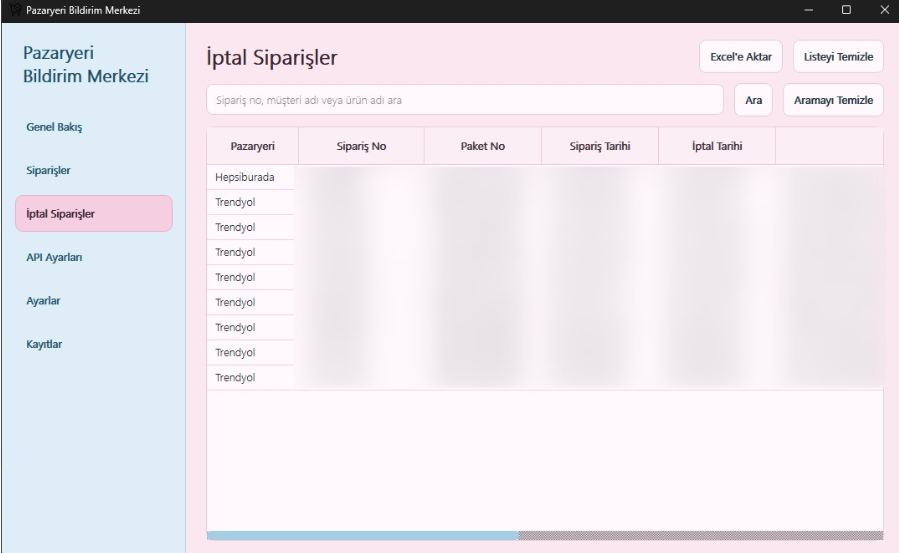The height and width of the screenshot is (553, 899).
Task: Select the Hepsiburada row cell
Action: (251, 177)
